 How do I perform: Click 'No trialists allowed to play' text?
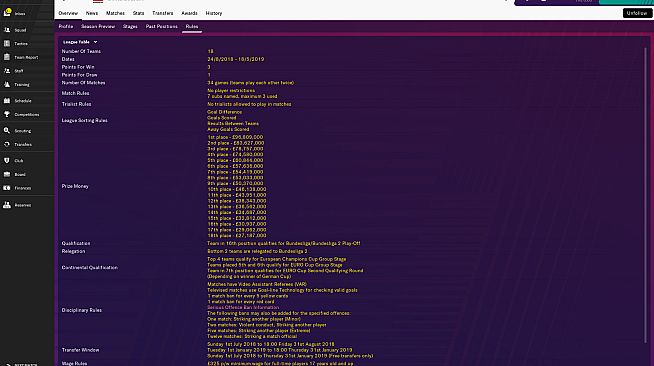click(x=249, y=104)
